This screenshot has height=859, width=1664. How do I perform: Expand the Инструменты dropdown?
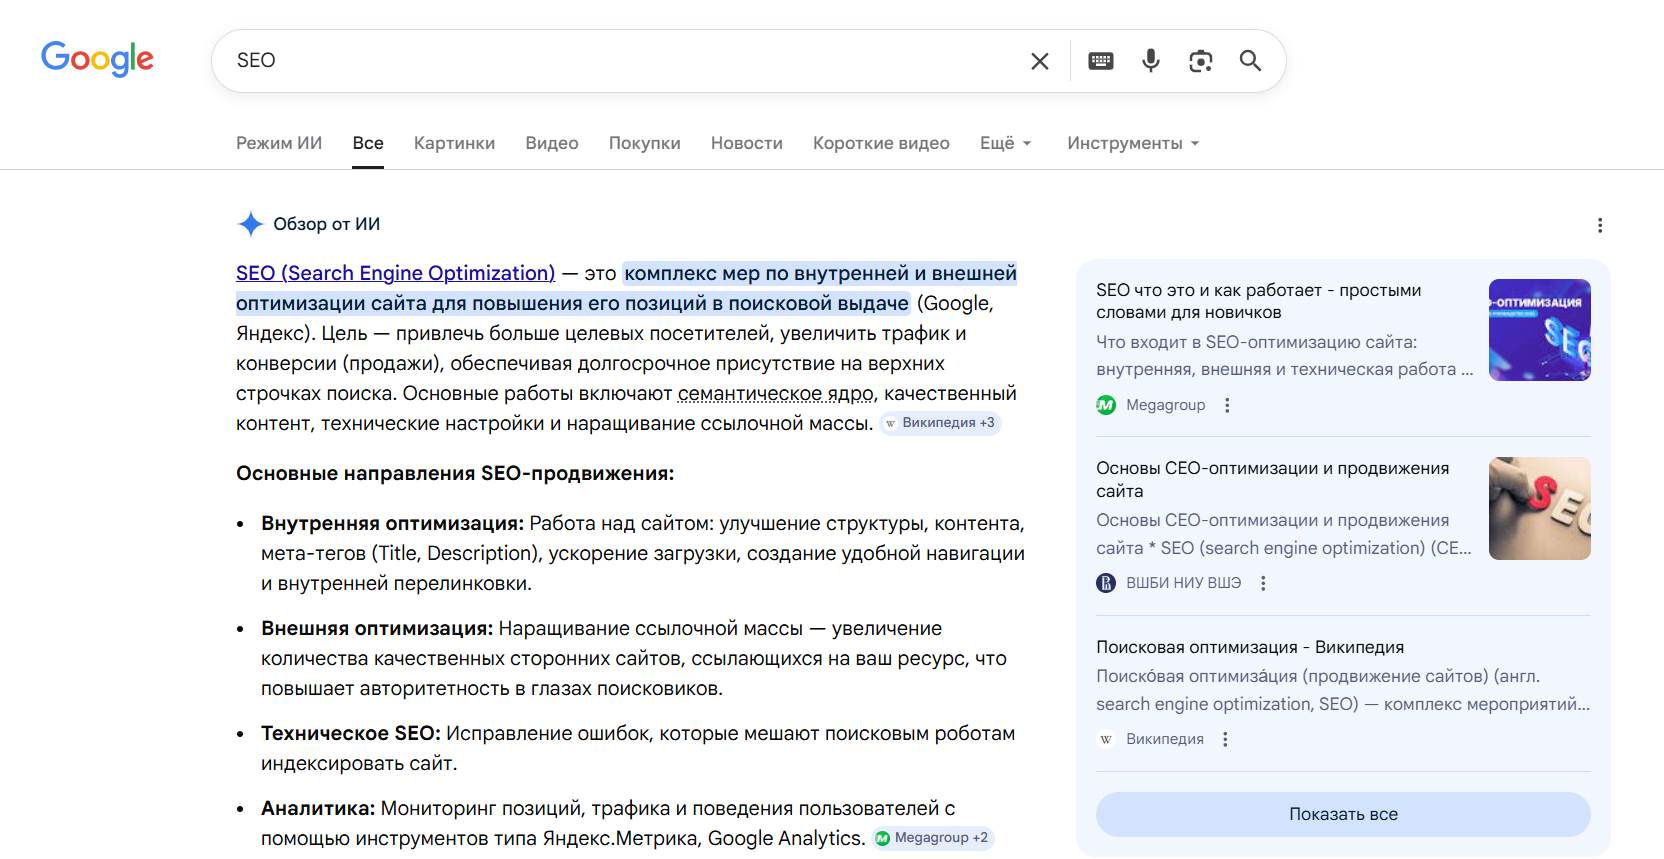tap(1133, 143)
